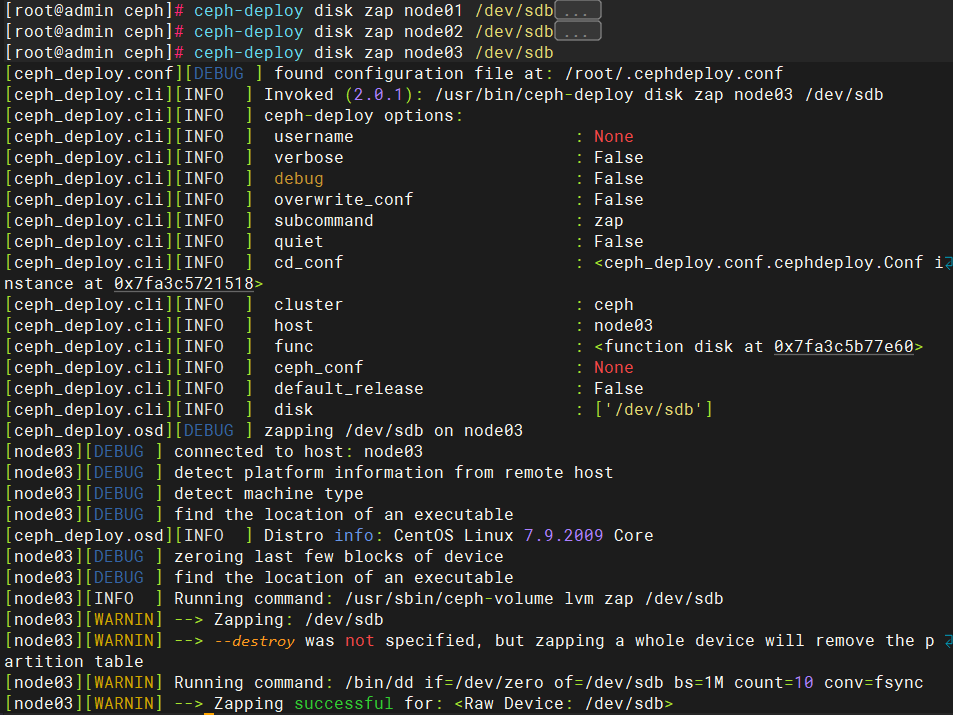953x715 pixels.
Task: Open the 0x7fa3c5721518 memory address link
Action: click(184, 283)
